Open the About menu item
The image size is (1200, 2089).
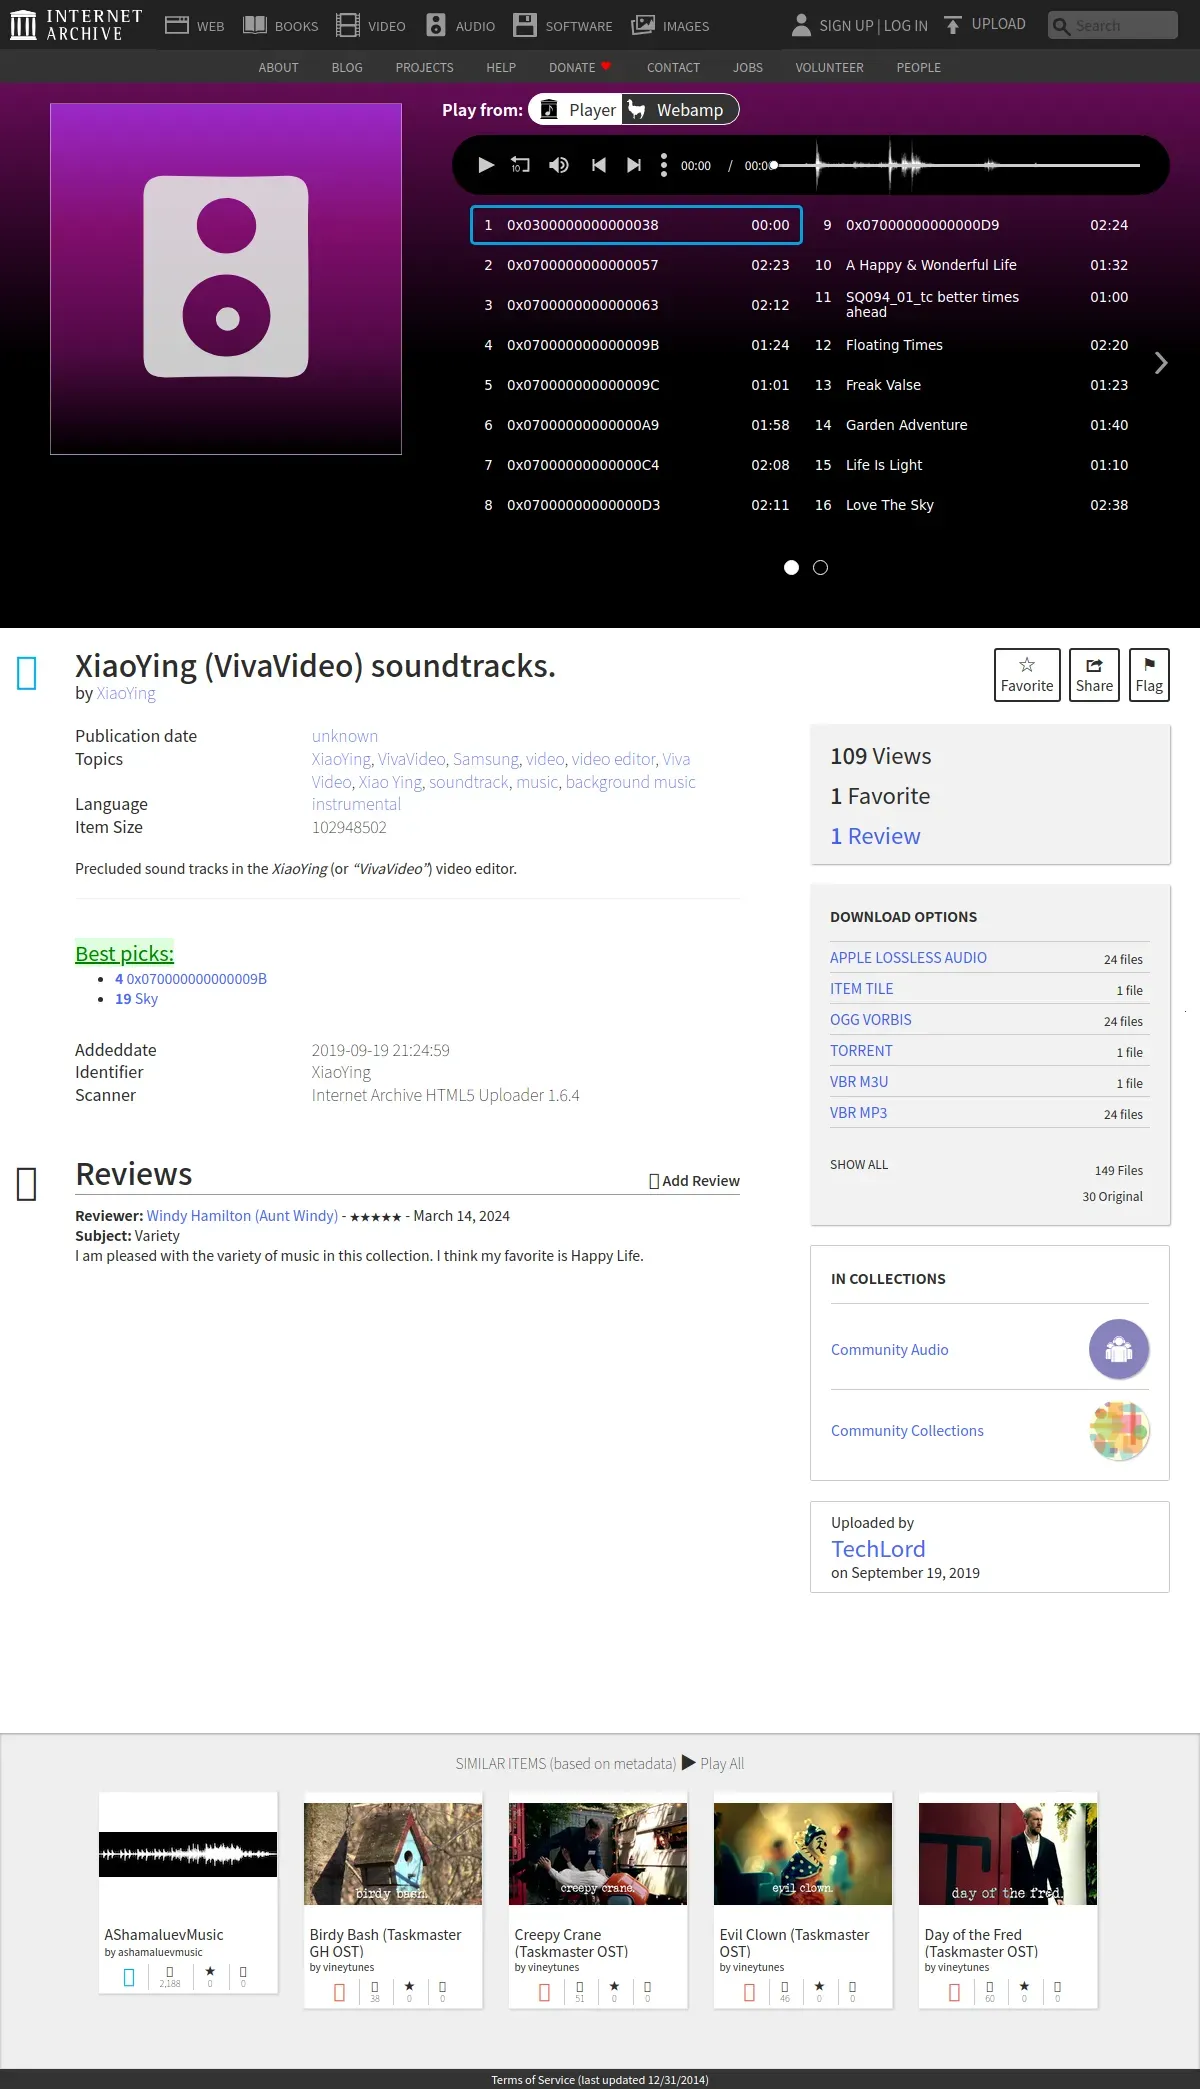(278, 67)
